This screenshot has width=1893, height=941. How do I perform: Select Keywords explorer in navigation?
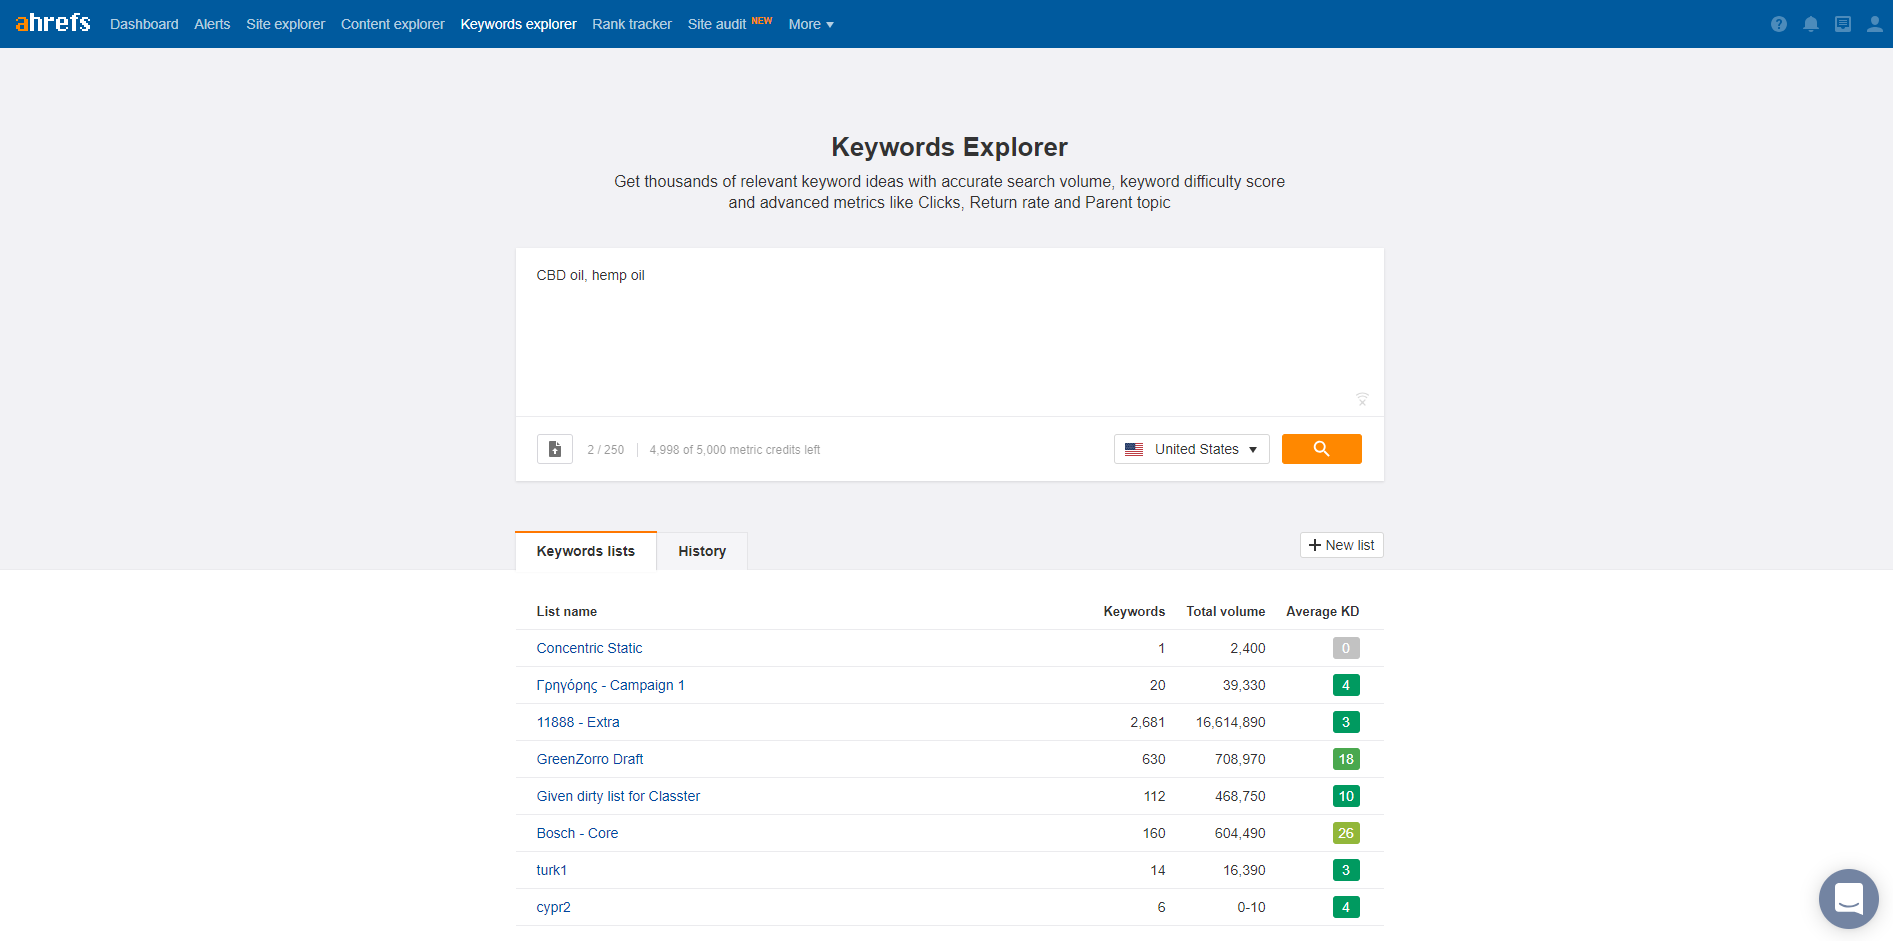518,24
